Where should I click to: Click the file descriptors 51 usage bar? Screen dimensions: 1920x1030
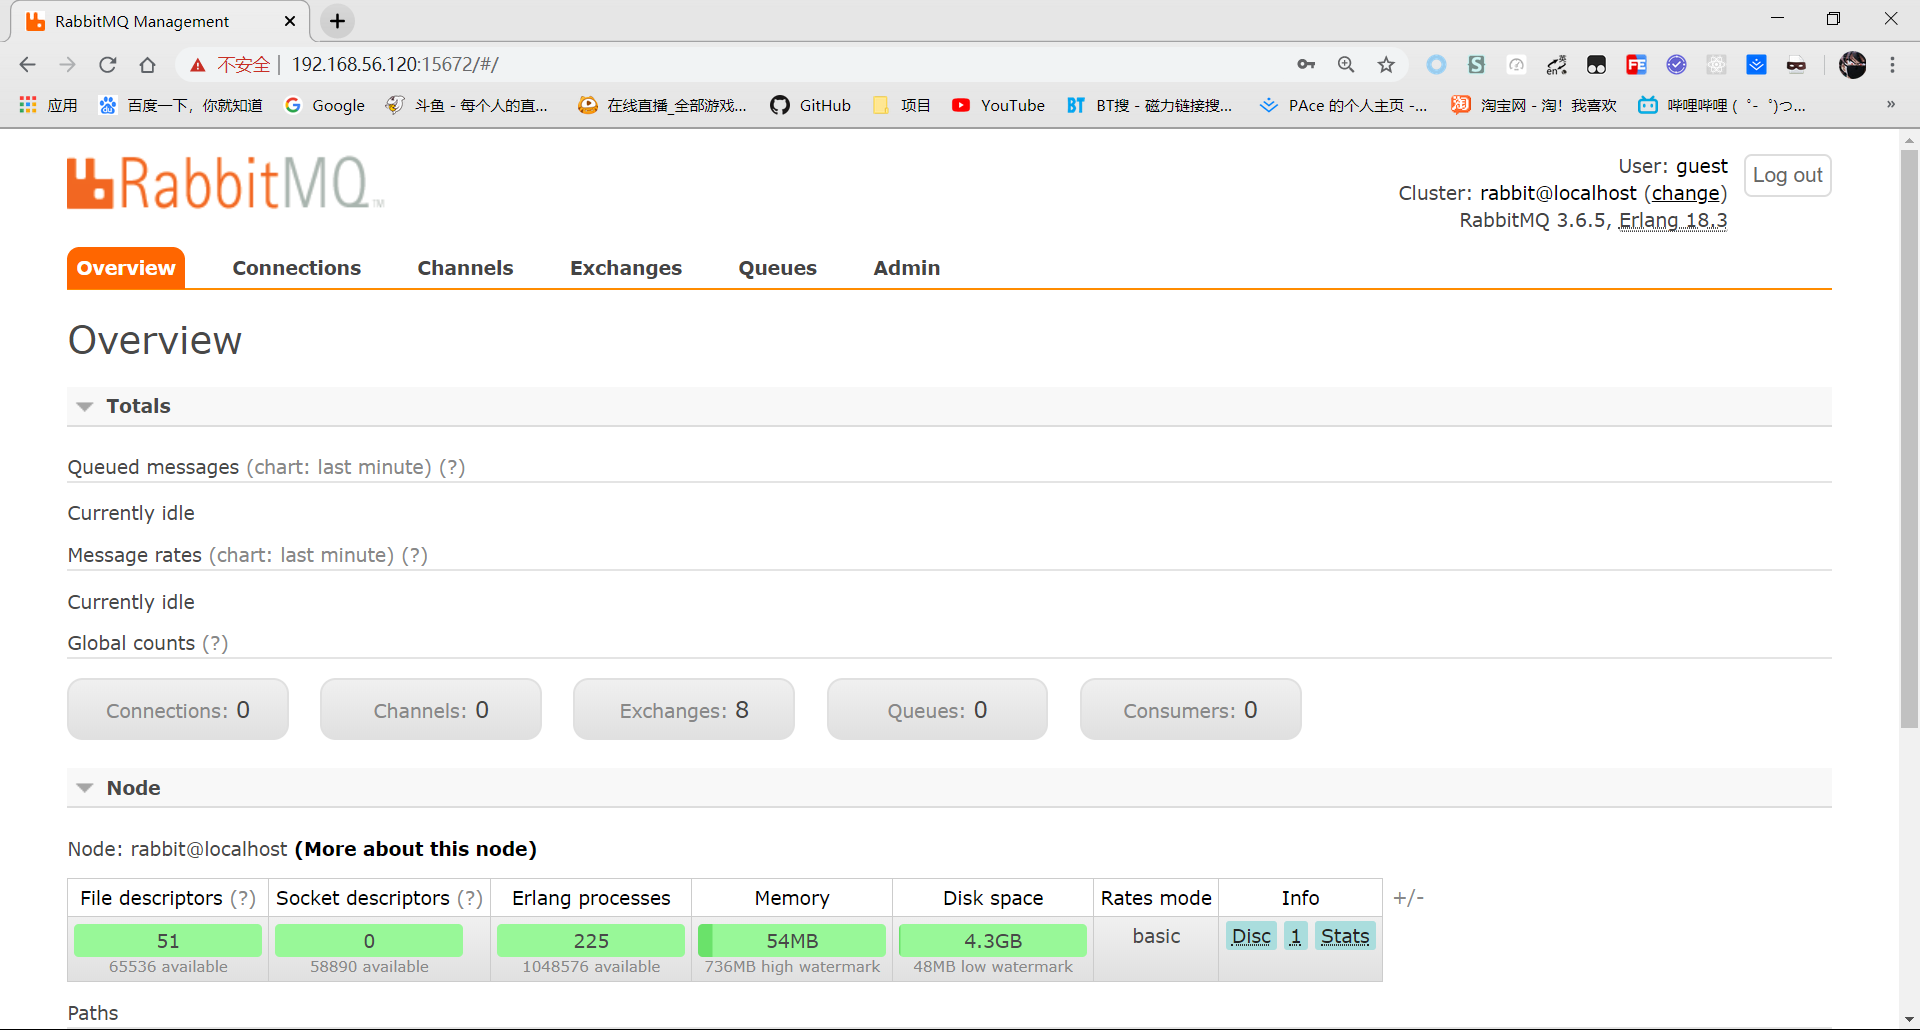point(168,941)
